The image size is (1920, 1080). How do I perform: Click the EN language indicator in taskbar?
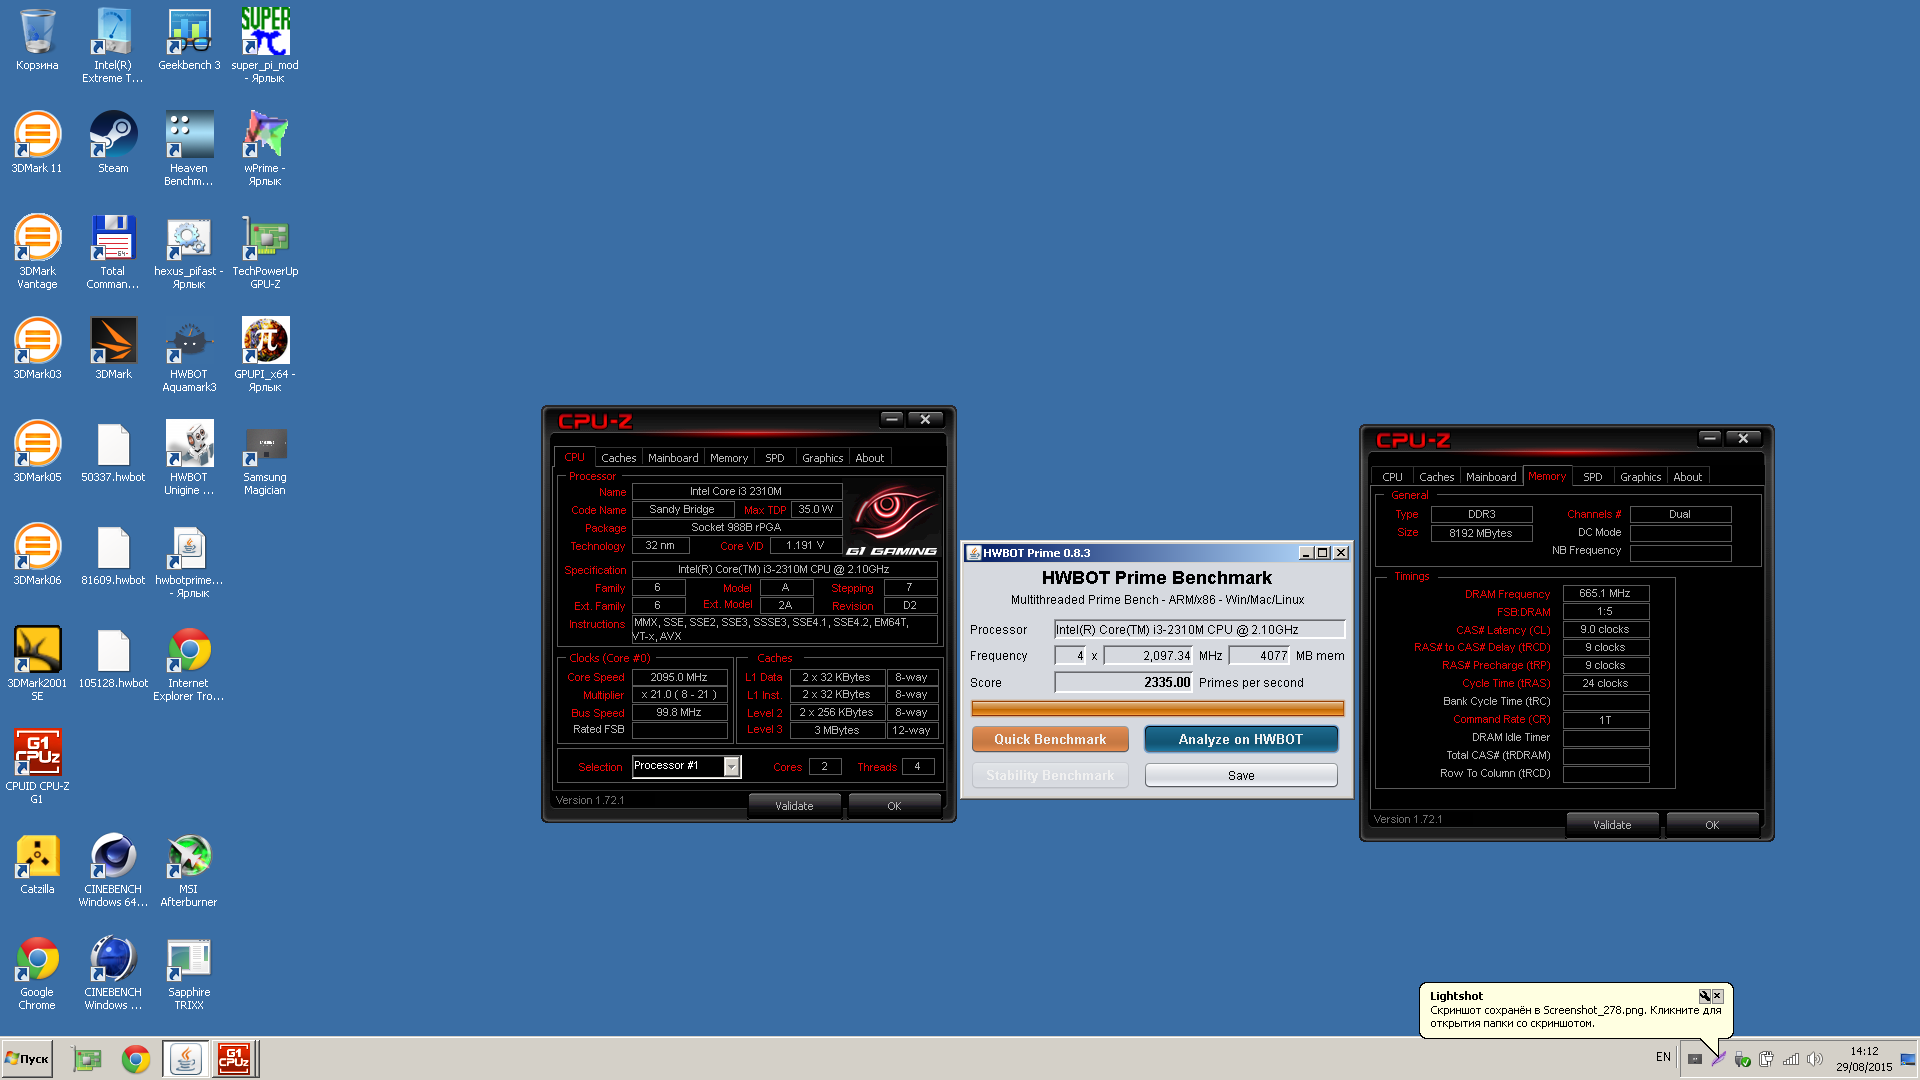click(1663, 1057)
